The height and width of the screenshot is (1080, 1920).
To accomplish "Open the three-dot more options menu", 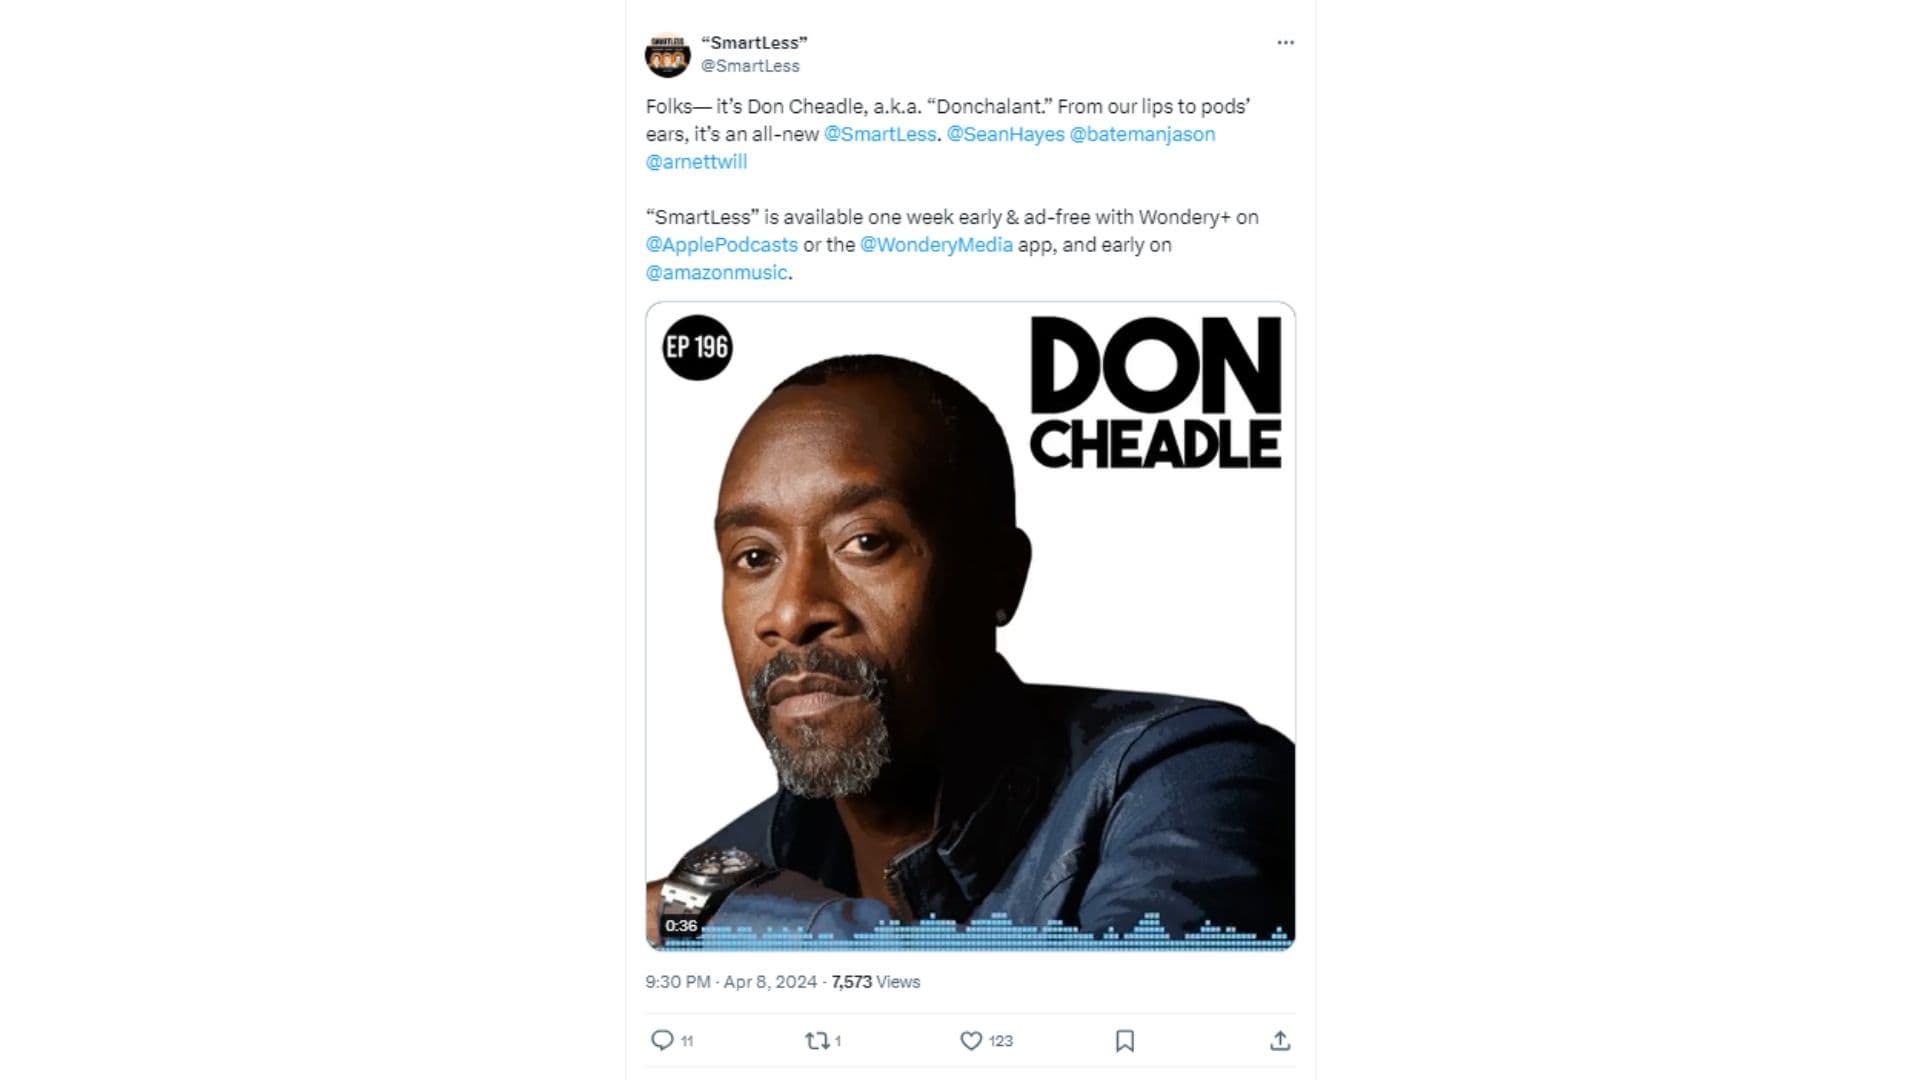I will point(1285,43).
